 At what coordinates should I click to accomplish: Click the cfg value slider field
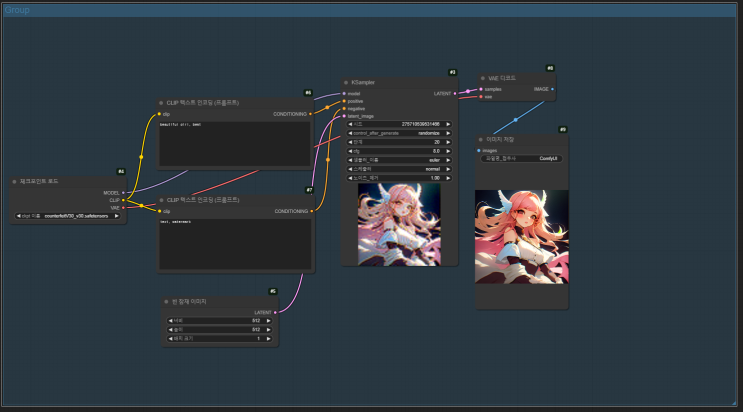[x=400, y=151]
